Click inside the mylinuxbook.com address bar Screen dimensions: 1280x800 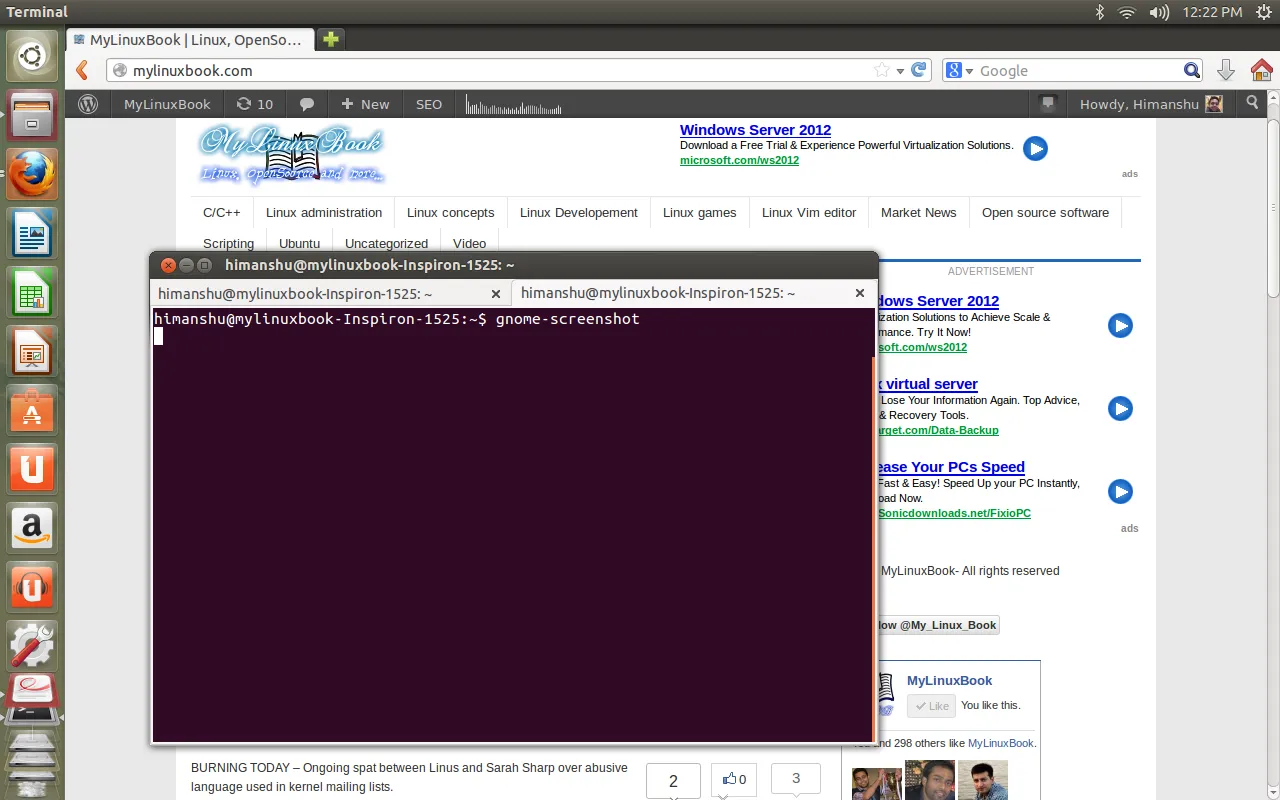pos(500,70)
